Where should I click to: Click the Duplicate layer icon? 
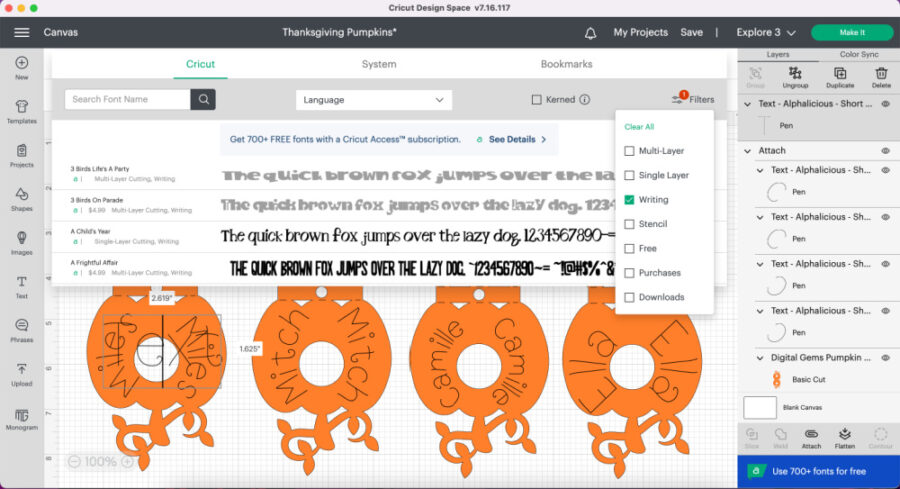(839, 76)
